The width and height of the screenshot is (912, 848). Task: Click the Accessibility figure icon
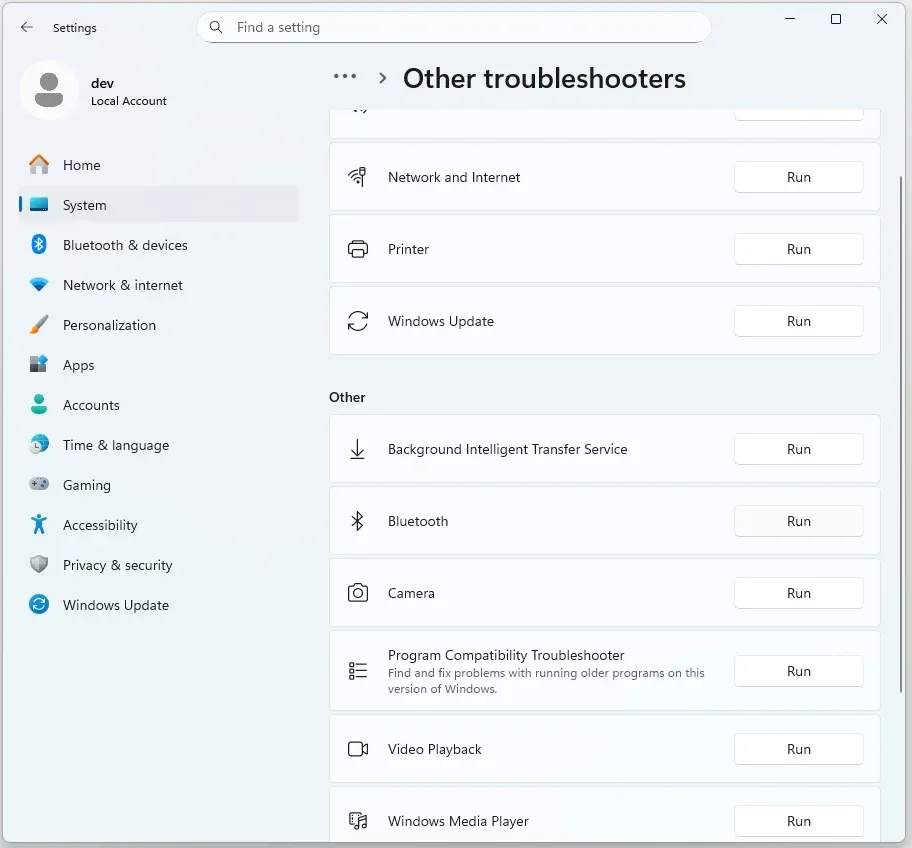[x=39, y=525]
